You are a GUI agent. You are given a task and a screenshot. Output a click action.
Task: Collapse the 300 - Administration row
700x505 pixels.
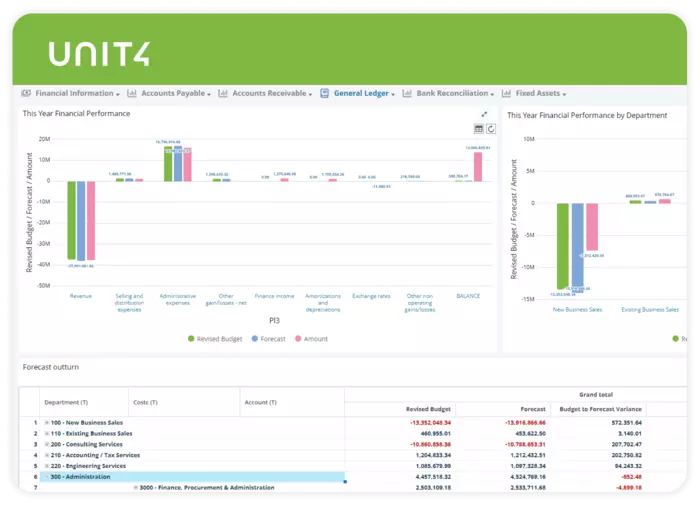point(47,477)
